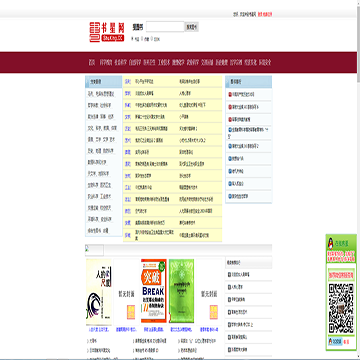Open the 突破 BREAK book cover thumbnail
This screenshot has width=360, height=360.
tap(154, 291)
